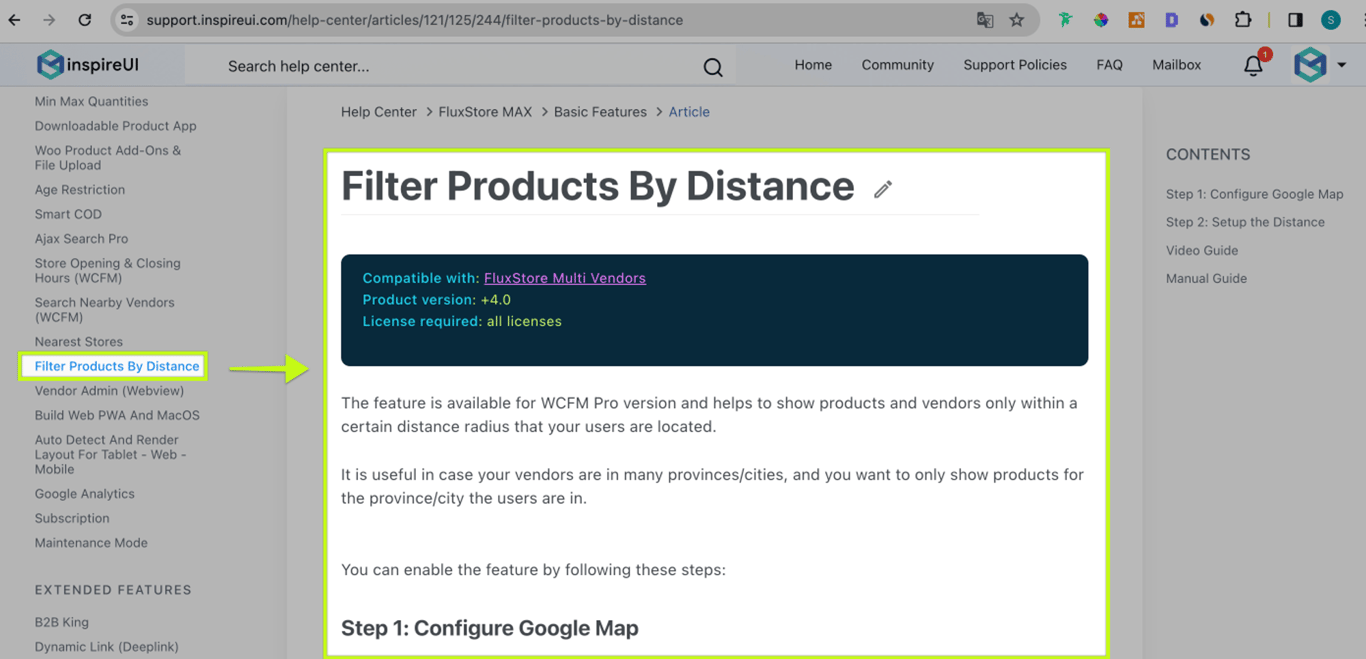Open the color wheel extension icon
1366x659 pixels.
[1101, 20]
